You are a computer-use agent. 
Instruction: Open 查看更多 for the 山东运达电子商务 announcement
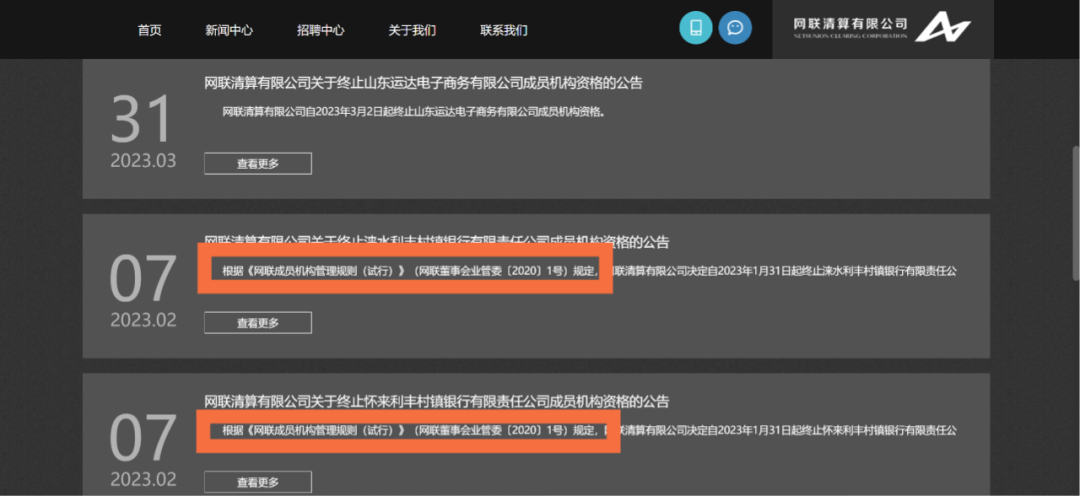click(x=258, y=163)
